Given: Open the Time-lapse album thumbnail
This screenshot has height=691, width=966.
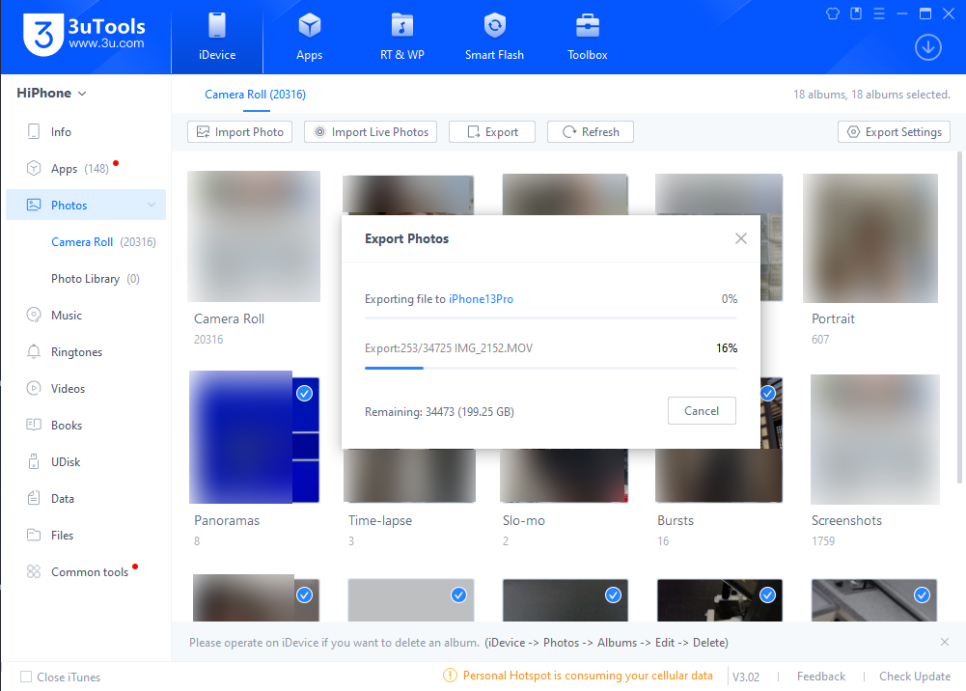Looking at the screenshot, I should click(x=409, y=475).
